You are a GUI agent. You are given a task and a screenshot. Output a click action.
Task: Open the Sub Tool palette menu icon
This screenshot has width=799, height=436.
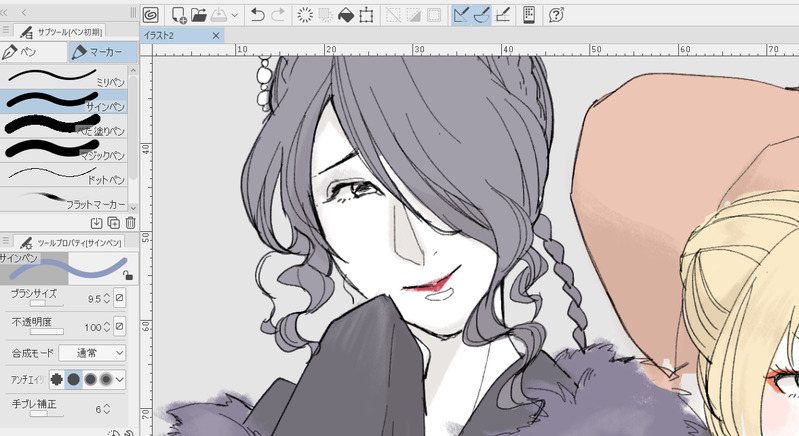point(6,31)
